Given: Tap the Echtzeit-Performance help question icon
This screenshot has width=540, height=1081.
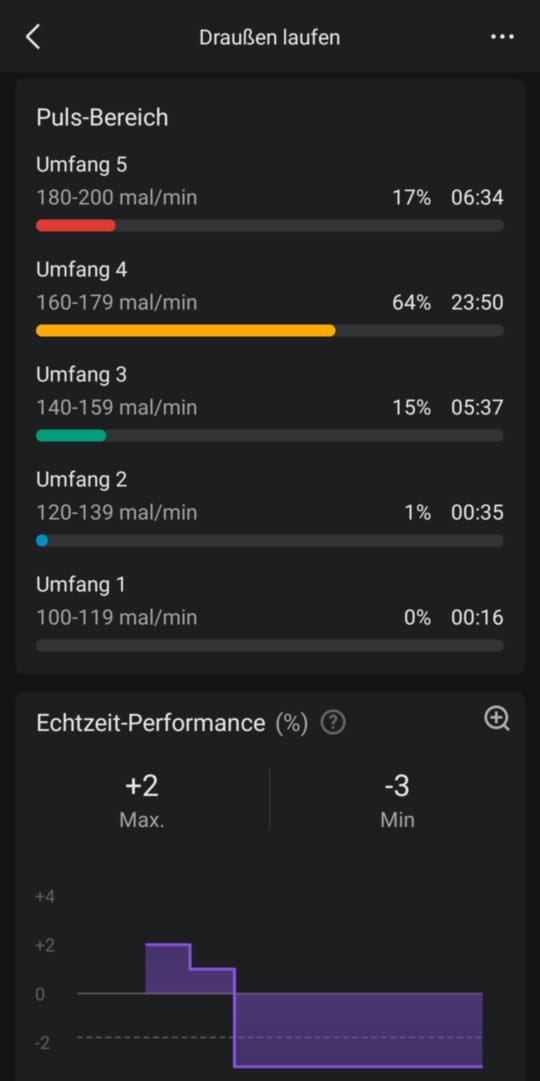Looking at the screenshot, I should pyautogui.click(x=333, y=723).
